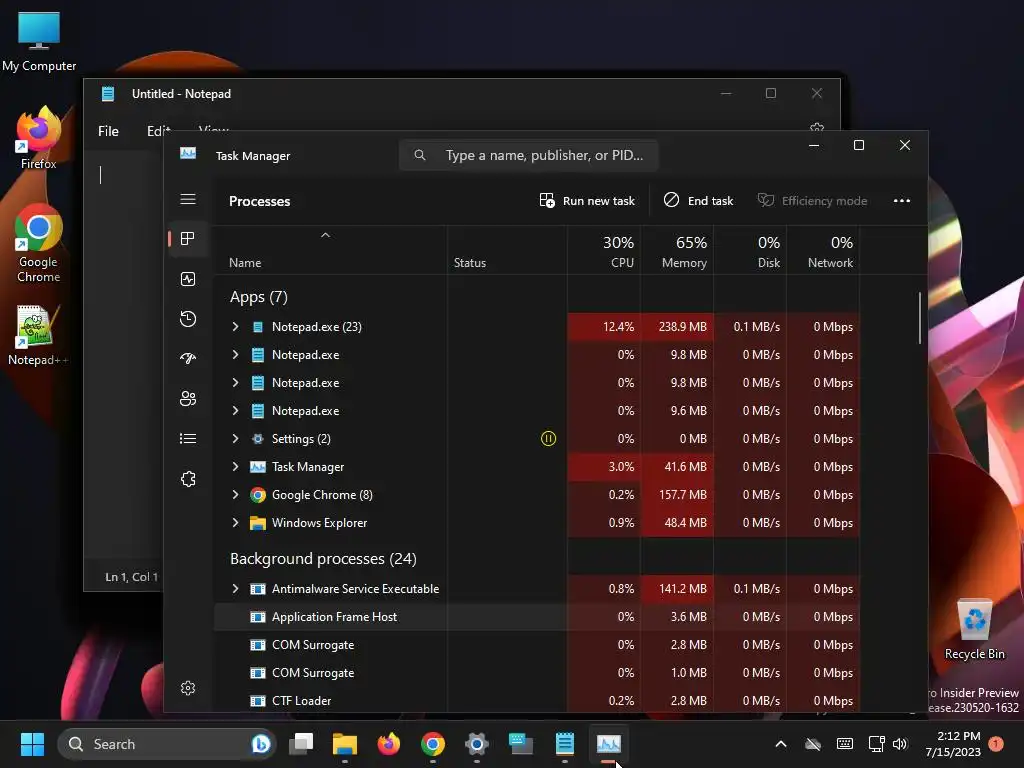Open Notepad++ desktop shortcut

click(x=37, y=336)
